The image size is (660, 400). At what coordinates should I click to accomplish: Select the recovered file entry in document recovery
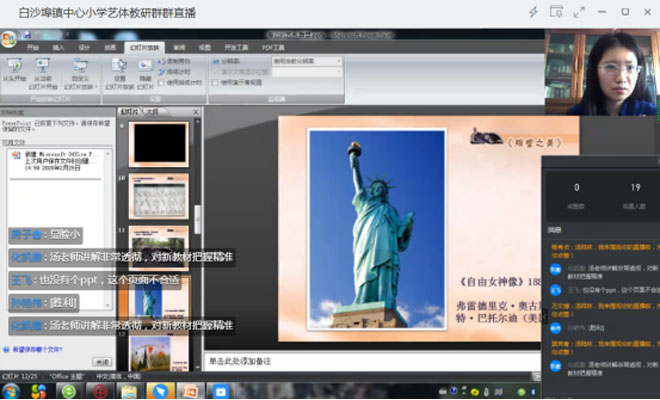(58, 161)
